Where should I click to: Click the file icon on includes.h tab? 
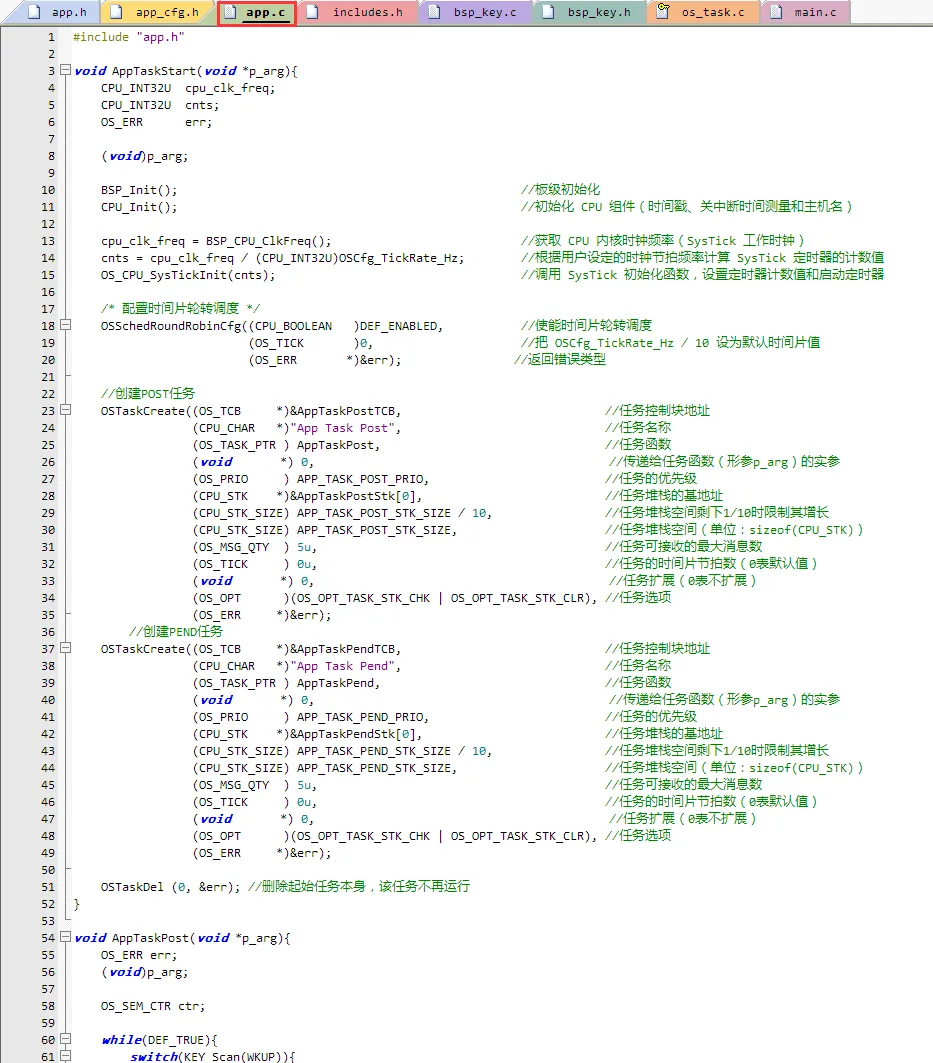(x=313, y=12)
